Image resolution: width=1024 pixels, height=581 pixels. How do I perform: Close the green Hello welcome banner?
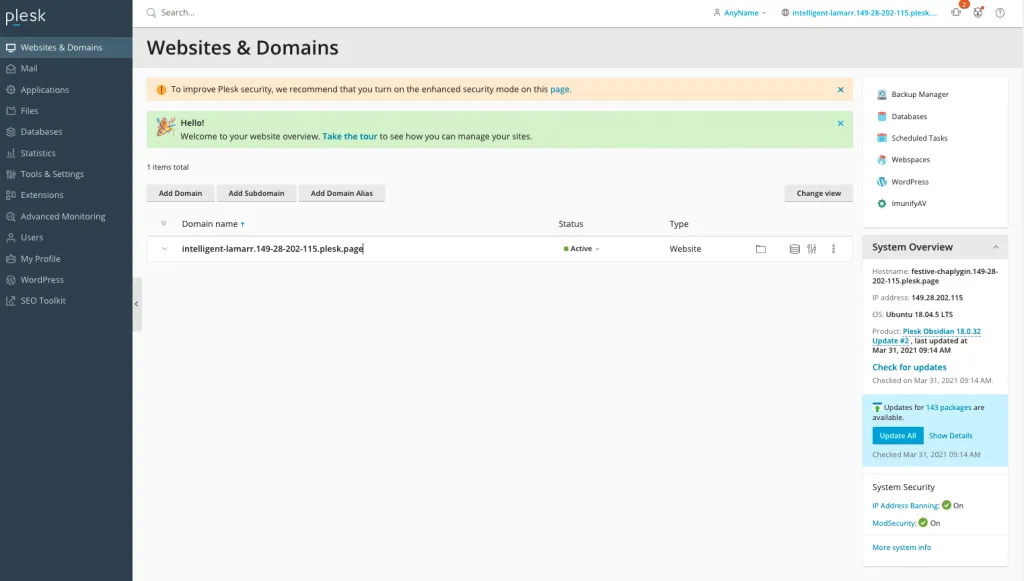tap(840, 123)
